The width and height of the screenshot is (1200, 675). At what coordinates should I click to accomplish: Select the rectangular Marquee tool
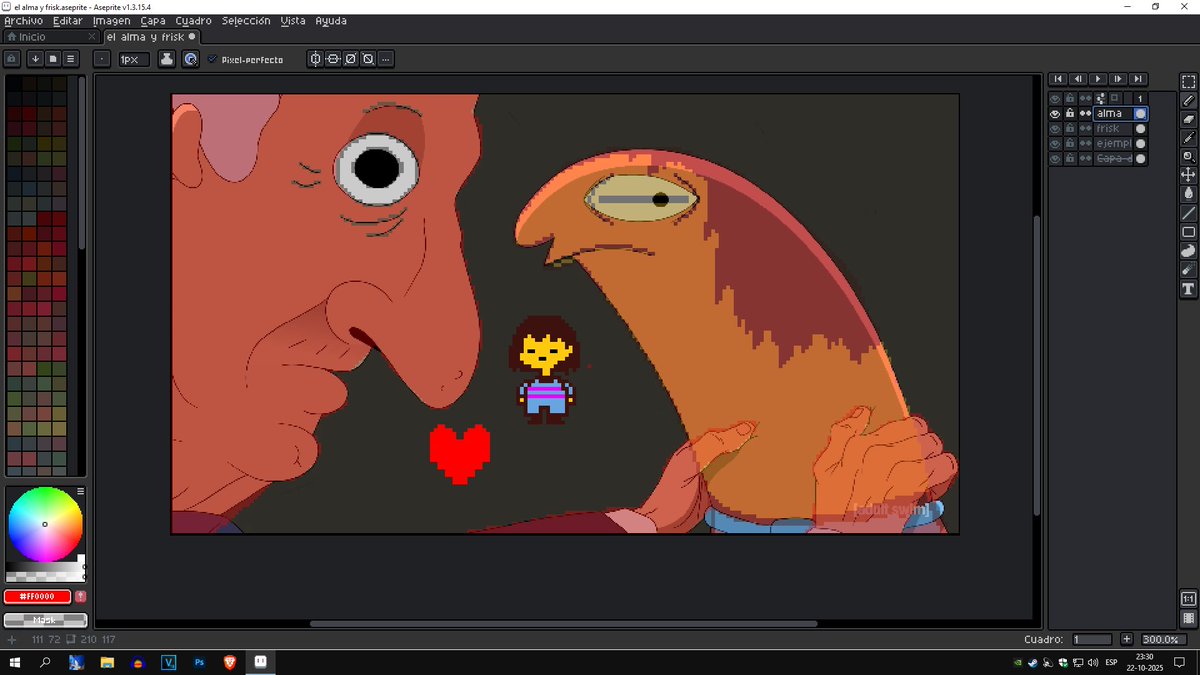(1188, 82)
